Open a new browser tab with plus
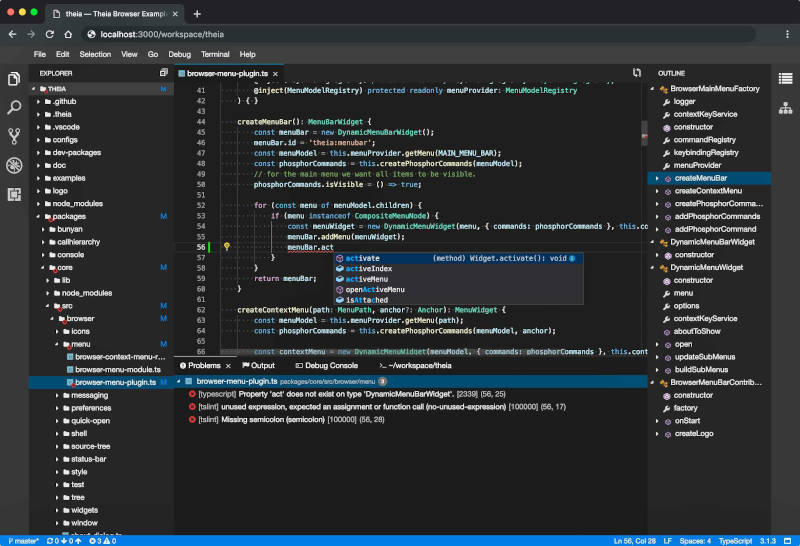Image resolution: width=800 pixels, height=546 pixels. [197, 14]
